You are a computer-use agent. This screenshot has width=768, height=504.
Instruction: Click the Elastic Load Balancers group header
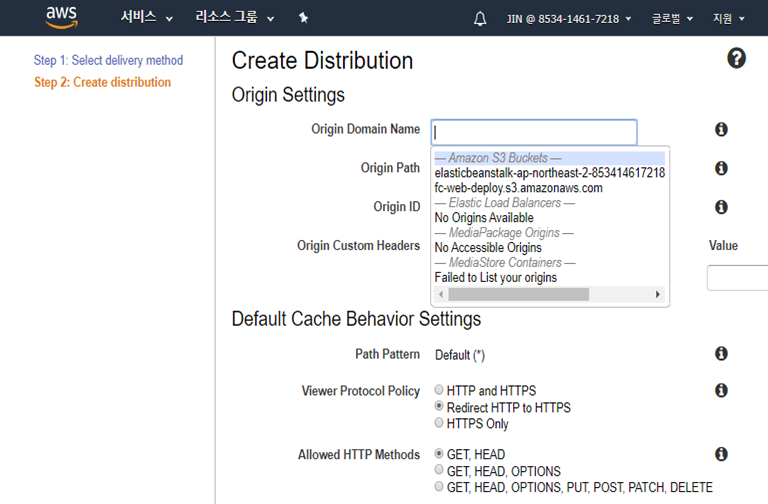click(x=504, y=203)
